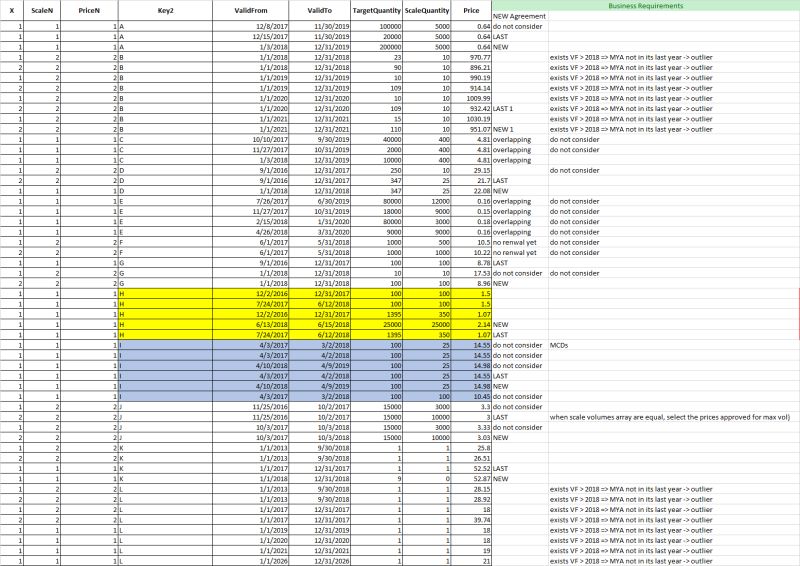Click the NEW 1 label cell

pos(520,129)
